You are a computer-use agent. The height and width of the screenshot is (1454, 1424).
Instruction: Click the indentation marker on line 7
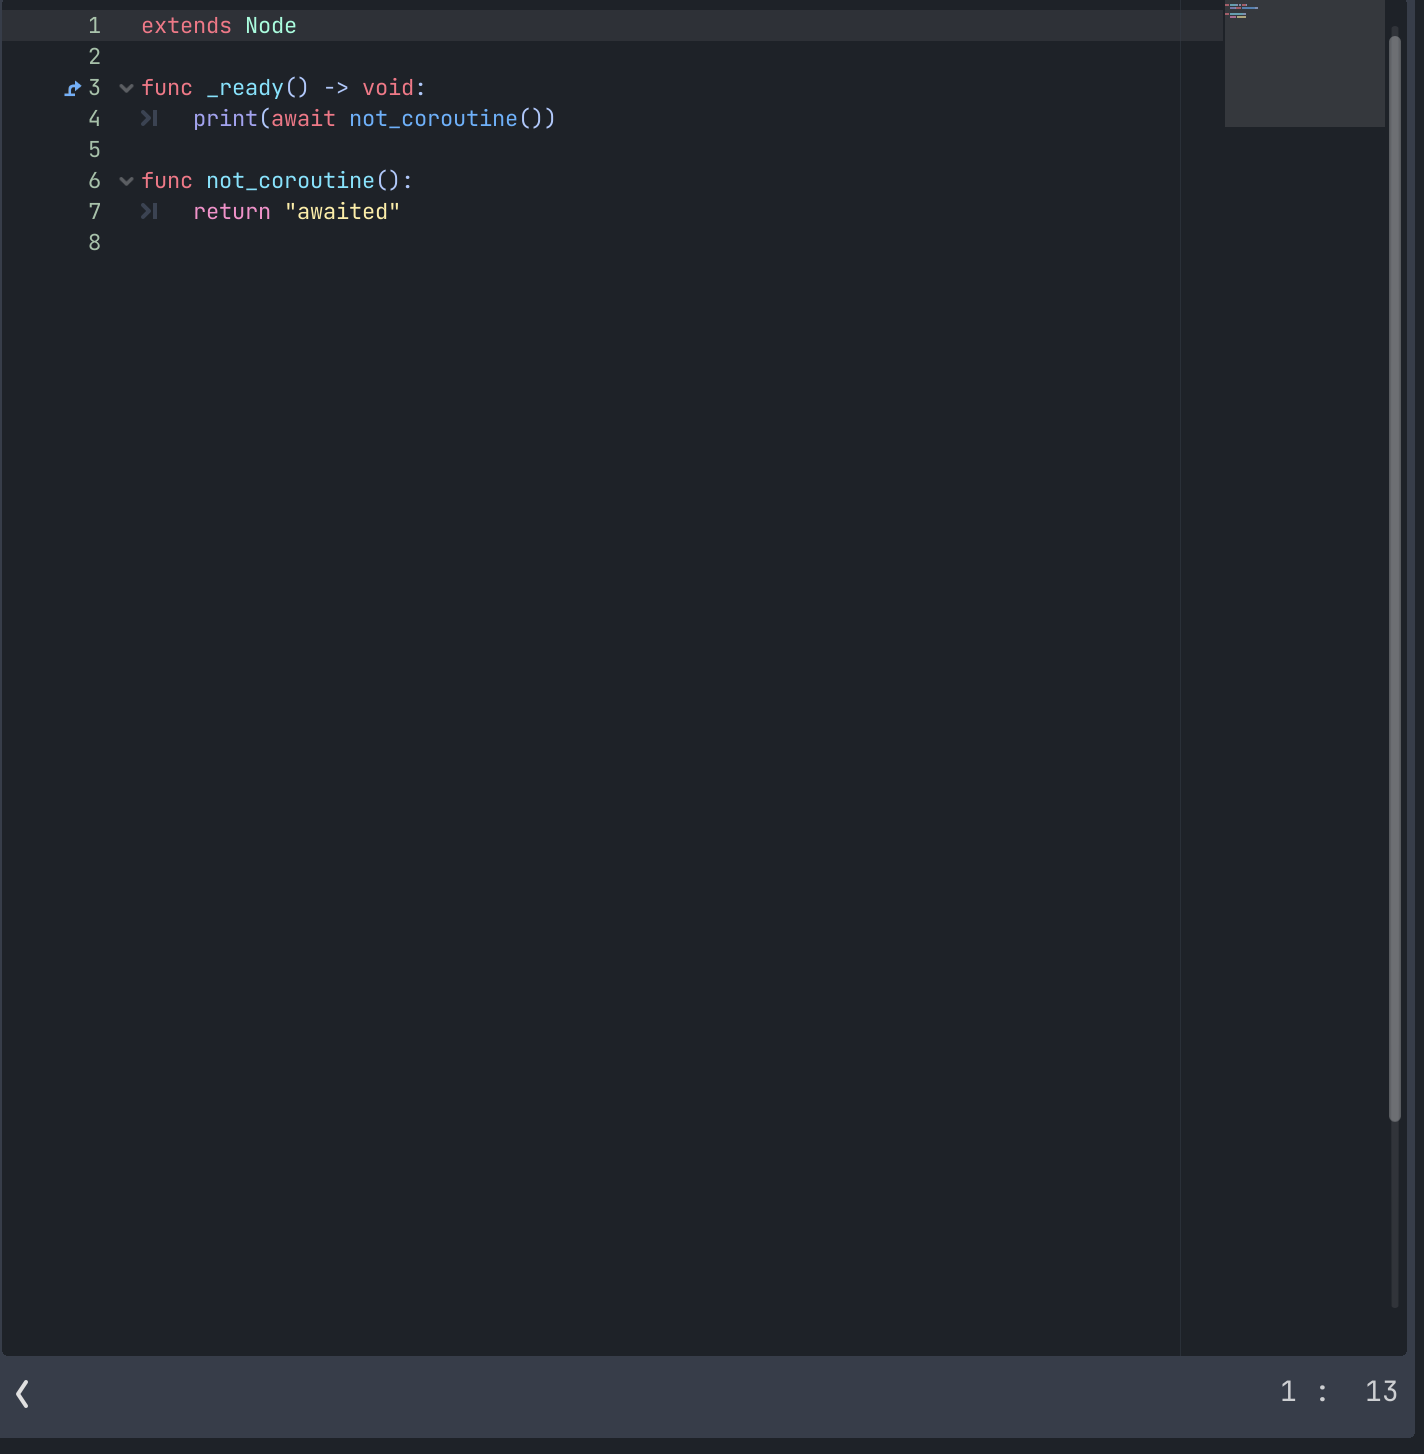point(150,211)
